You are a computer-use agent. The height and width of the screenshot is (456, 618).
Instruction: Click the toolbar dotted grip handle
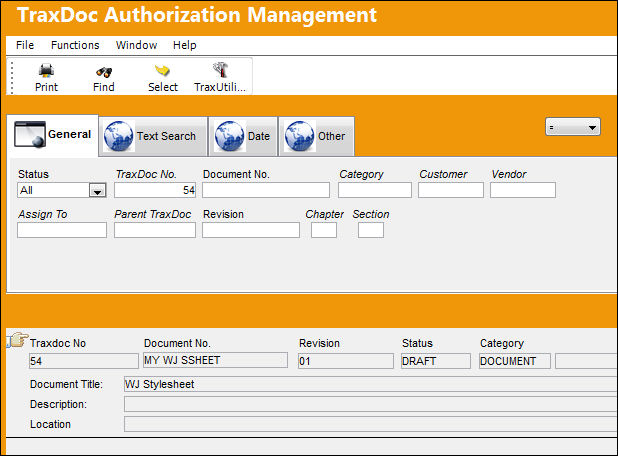(12, 77)
